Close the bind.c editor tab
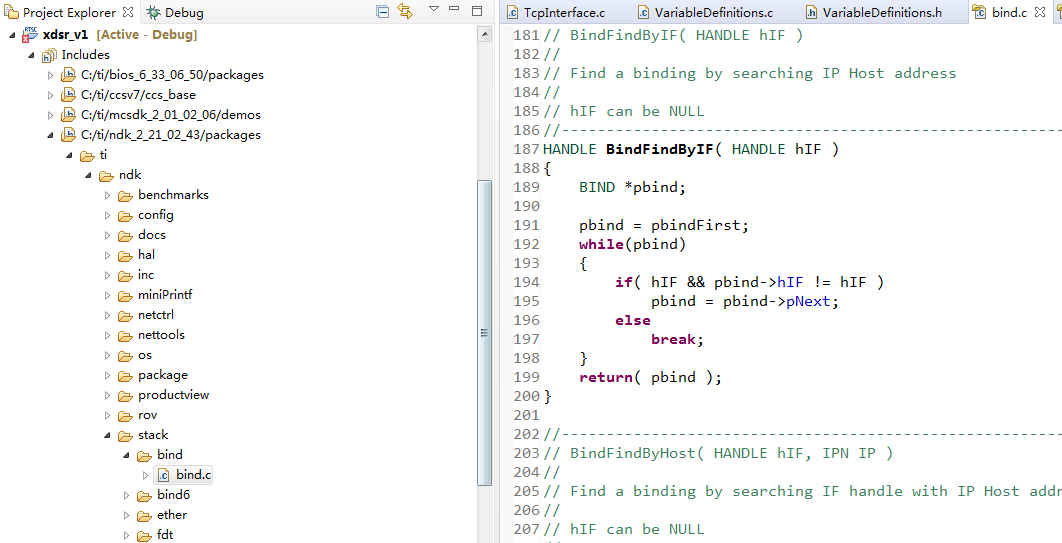The image size is (1062, 543). point(1040,12)
